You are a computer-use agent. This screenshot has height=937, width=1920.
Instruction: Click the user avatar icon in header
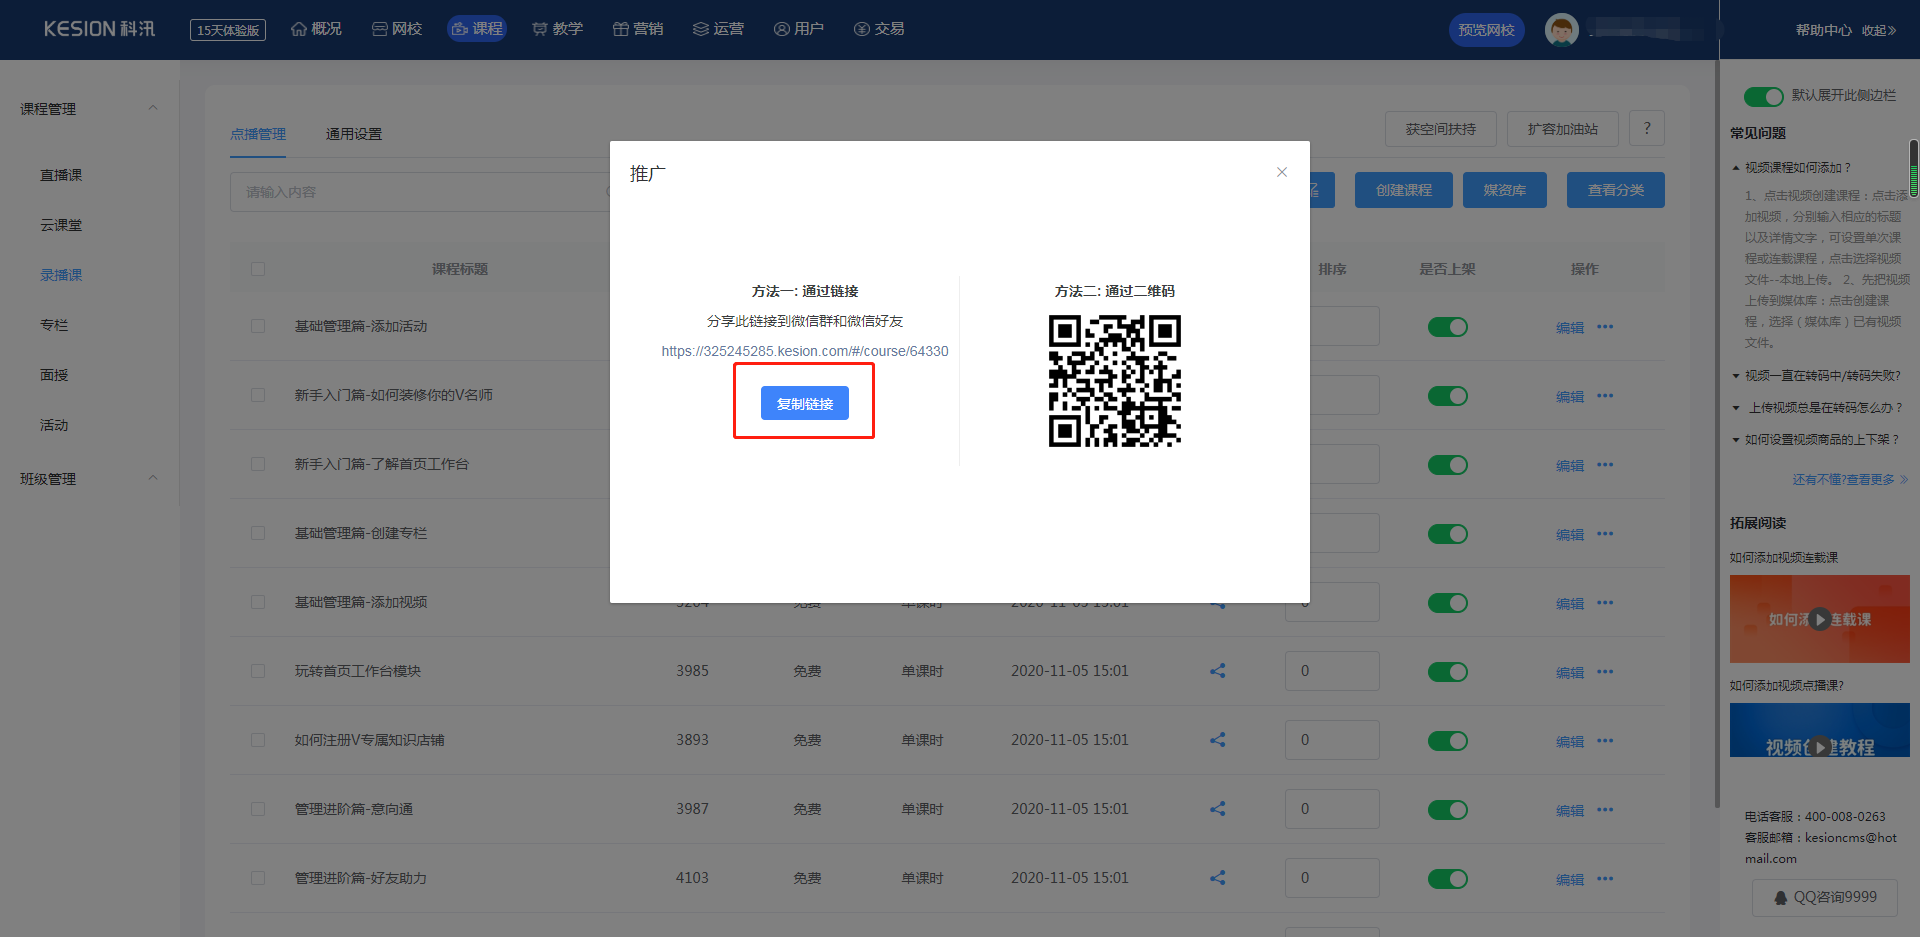point(1561,30)
